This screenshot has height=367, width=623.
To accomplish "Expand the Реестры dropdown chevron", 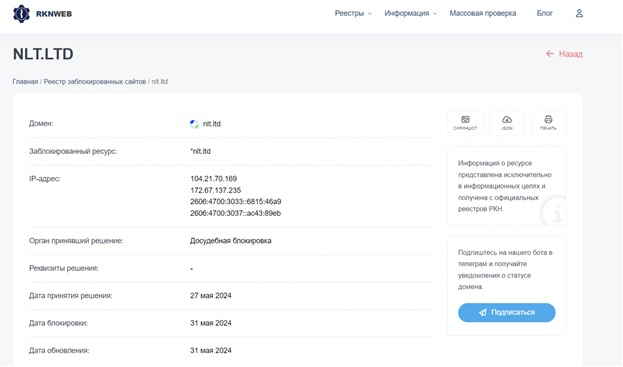I will (370, 14).
